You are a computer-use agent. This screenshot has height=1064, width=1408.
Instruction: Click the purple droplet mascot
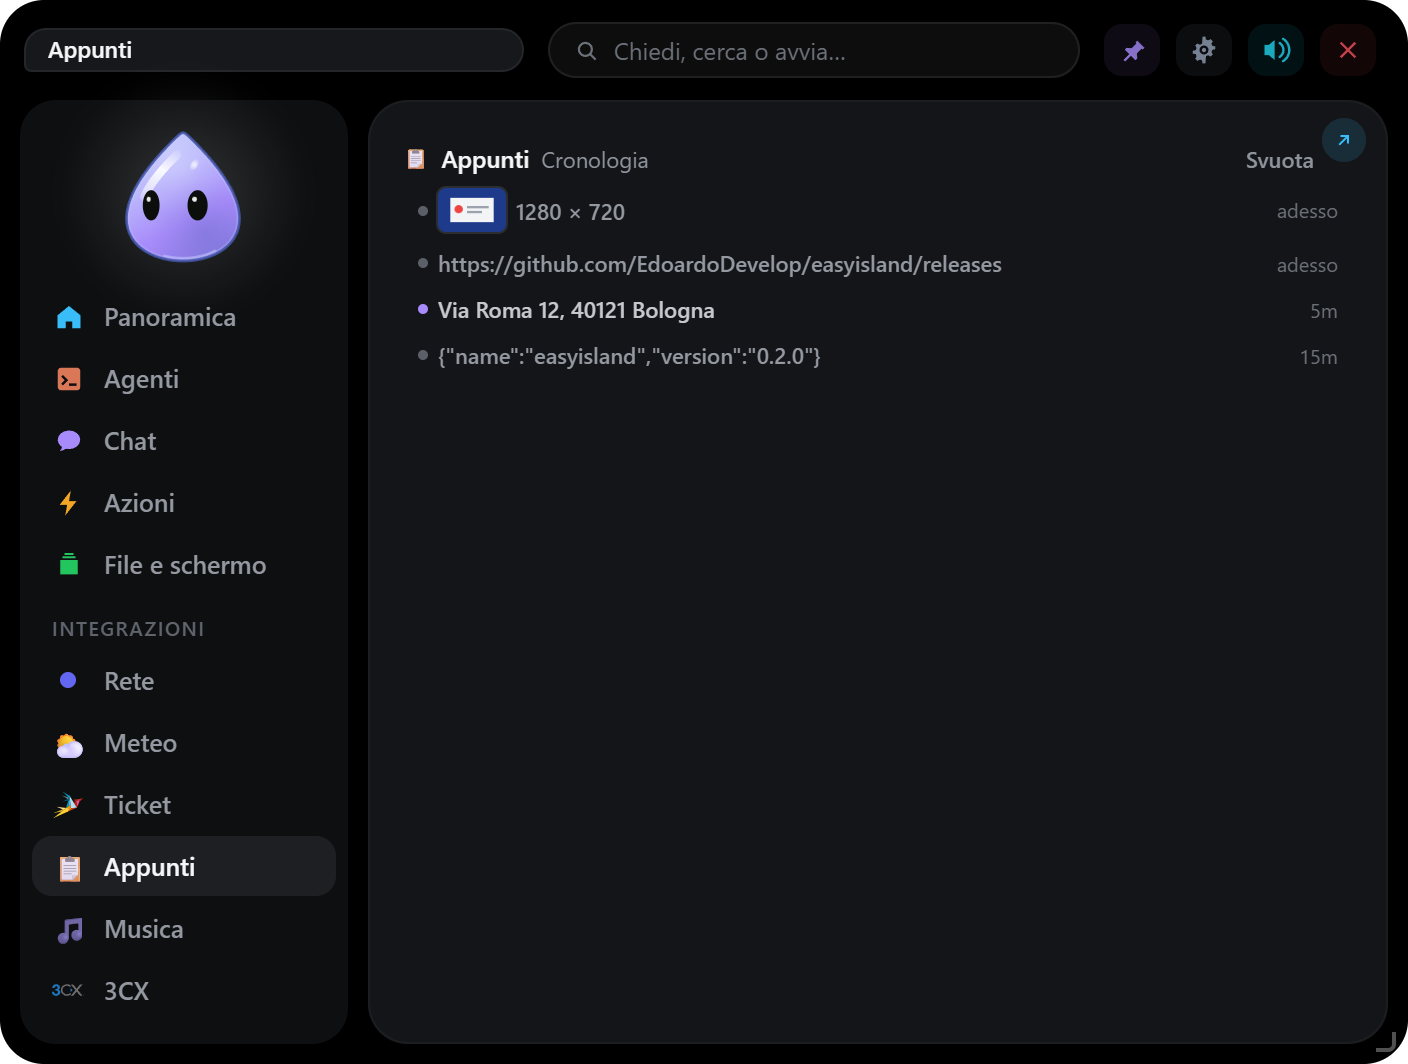tap(183, 197)
